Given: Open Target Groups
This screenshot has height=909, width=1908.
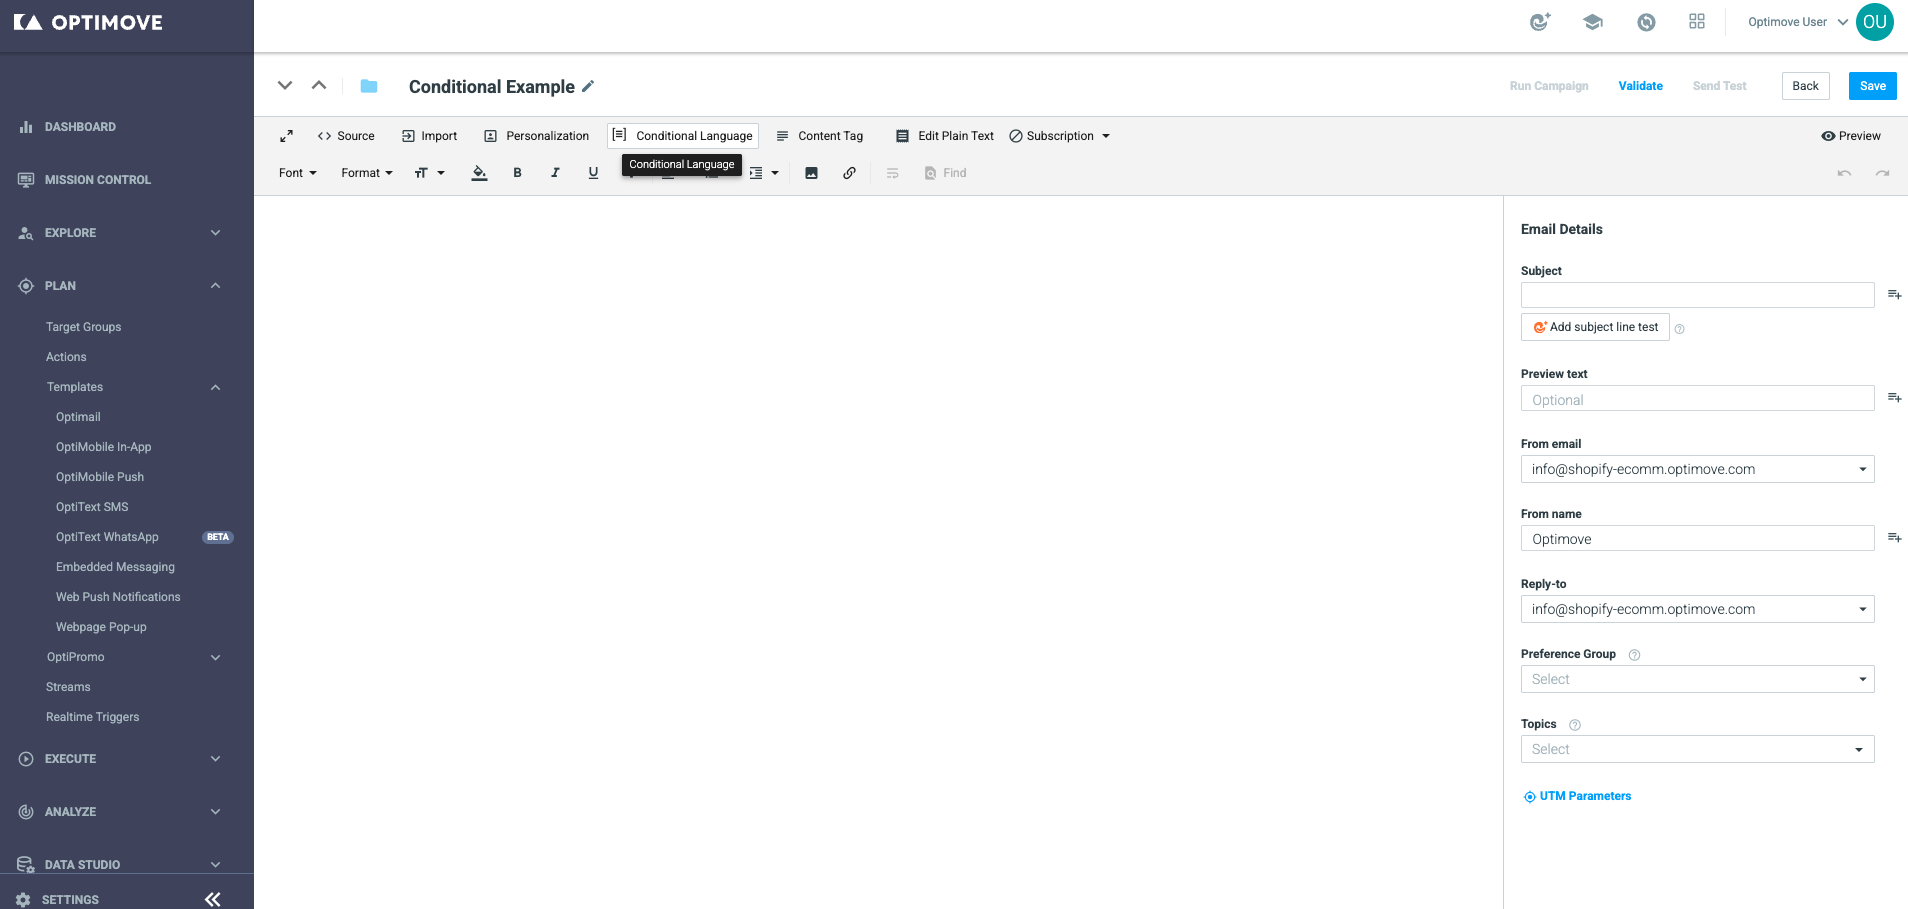Looking at the screenshot, I should tap(83, 327).
